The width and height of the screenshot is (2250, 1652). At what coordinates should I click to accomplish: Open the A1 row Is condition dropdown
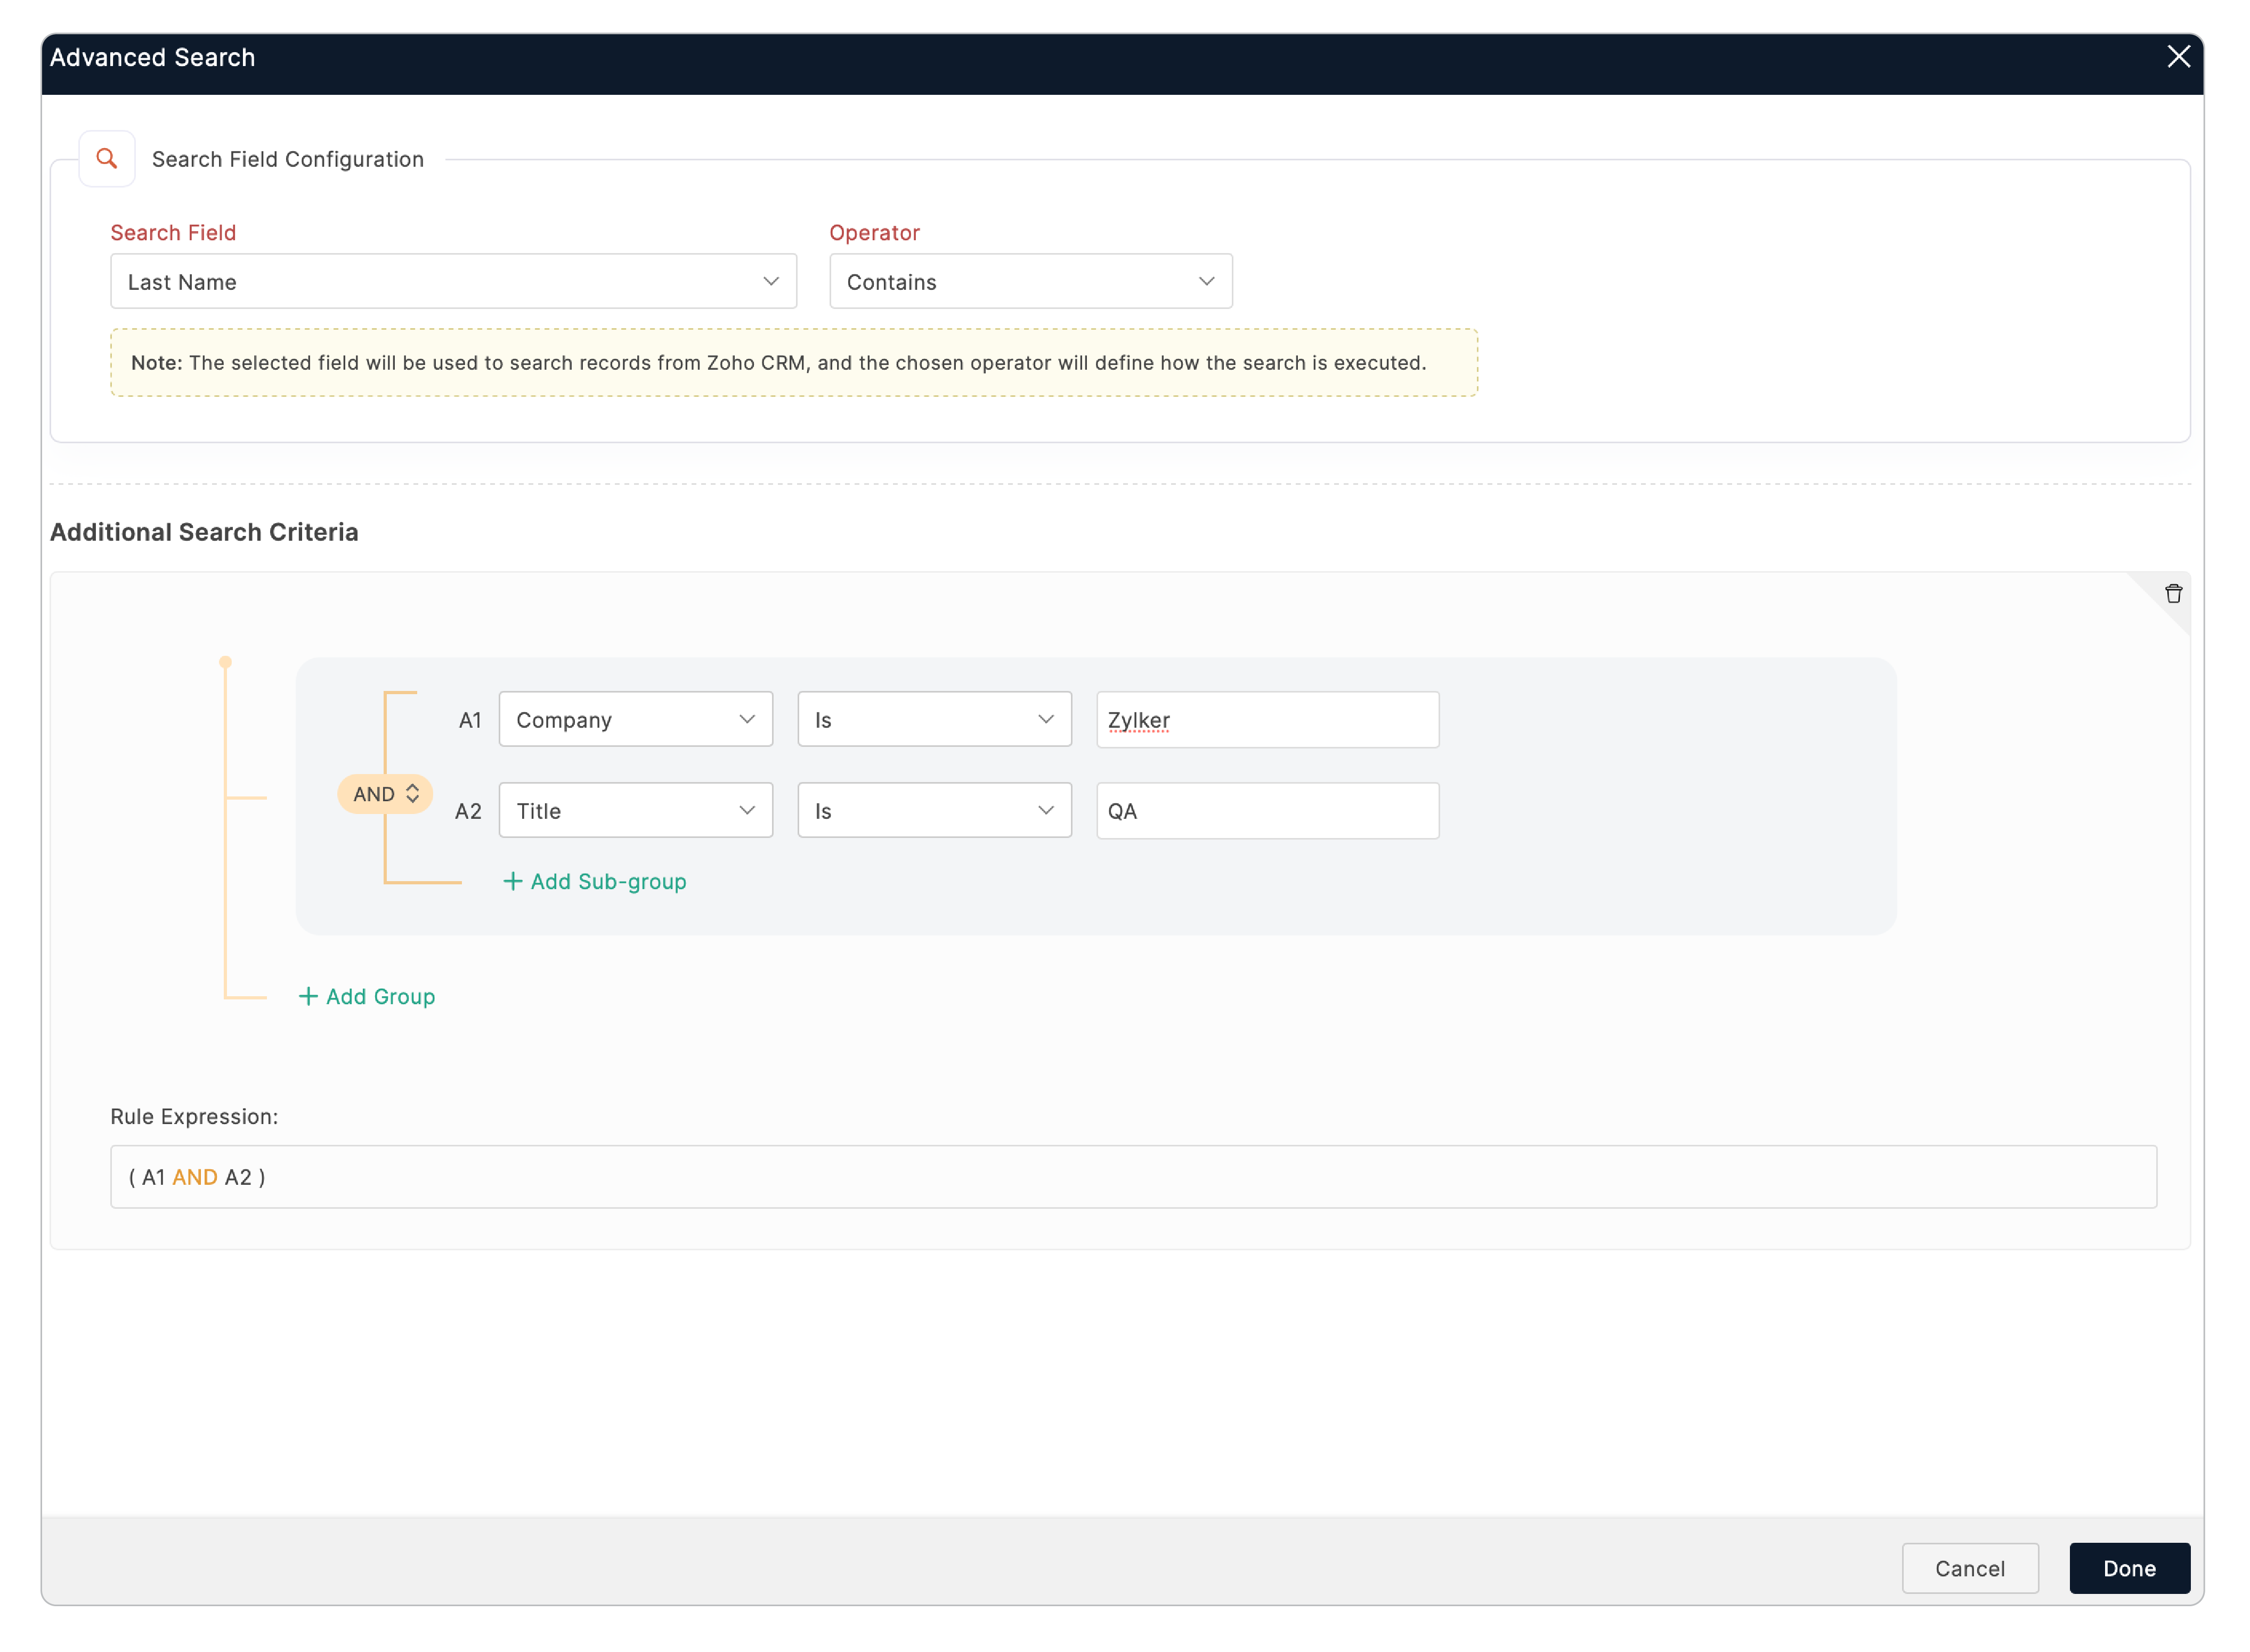(x=934, y=720)
